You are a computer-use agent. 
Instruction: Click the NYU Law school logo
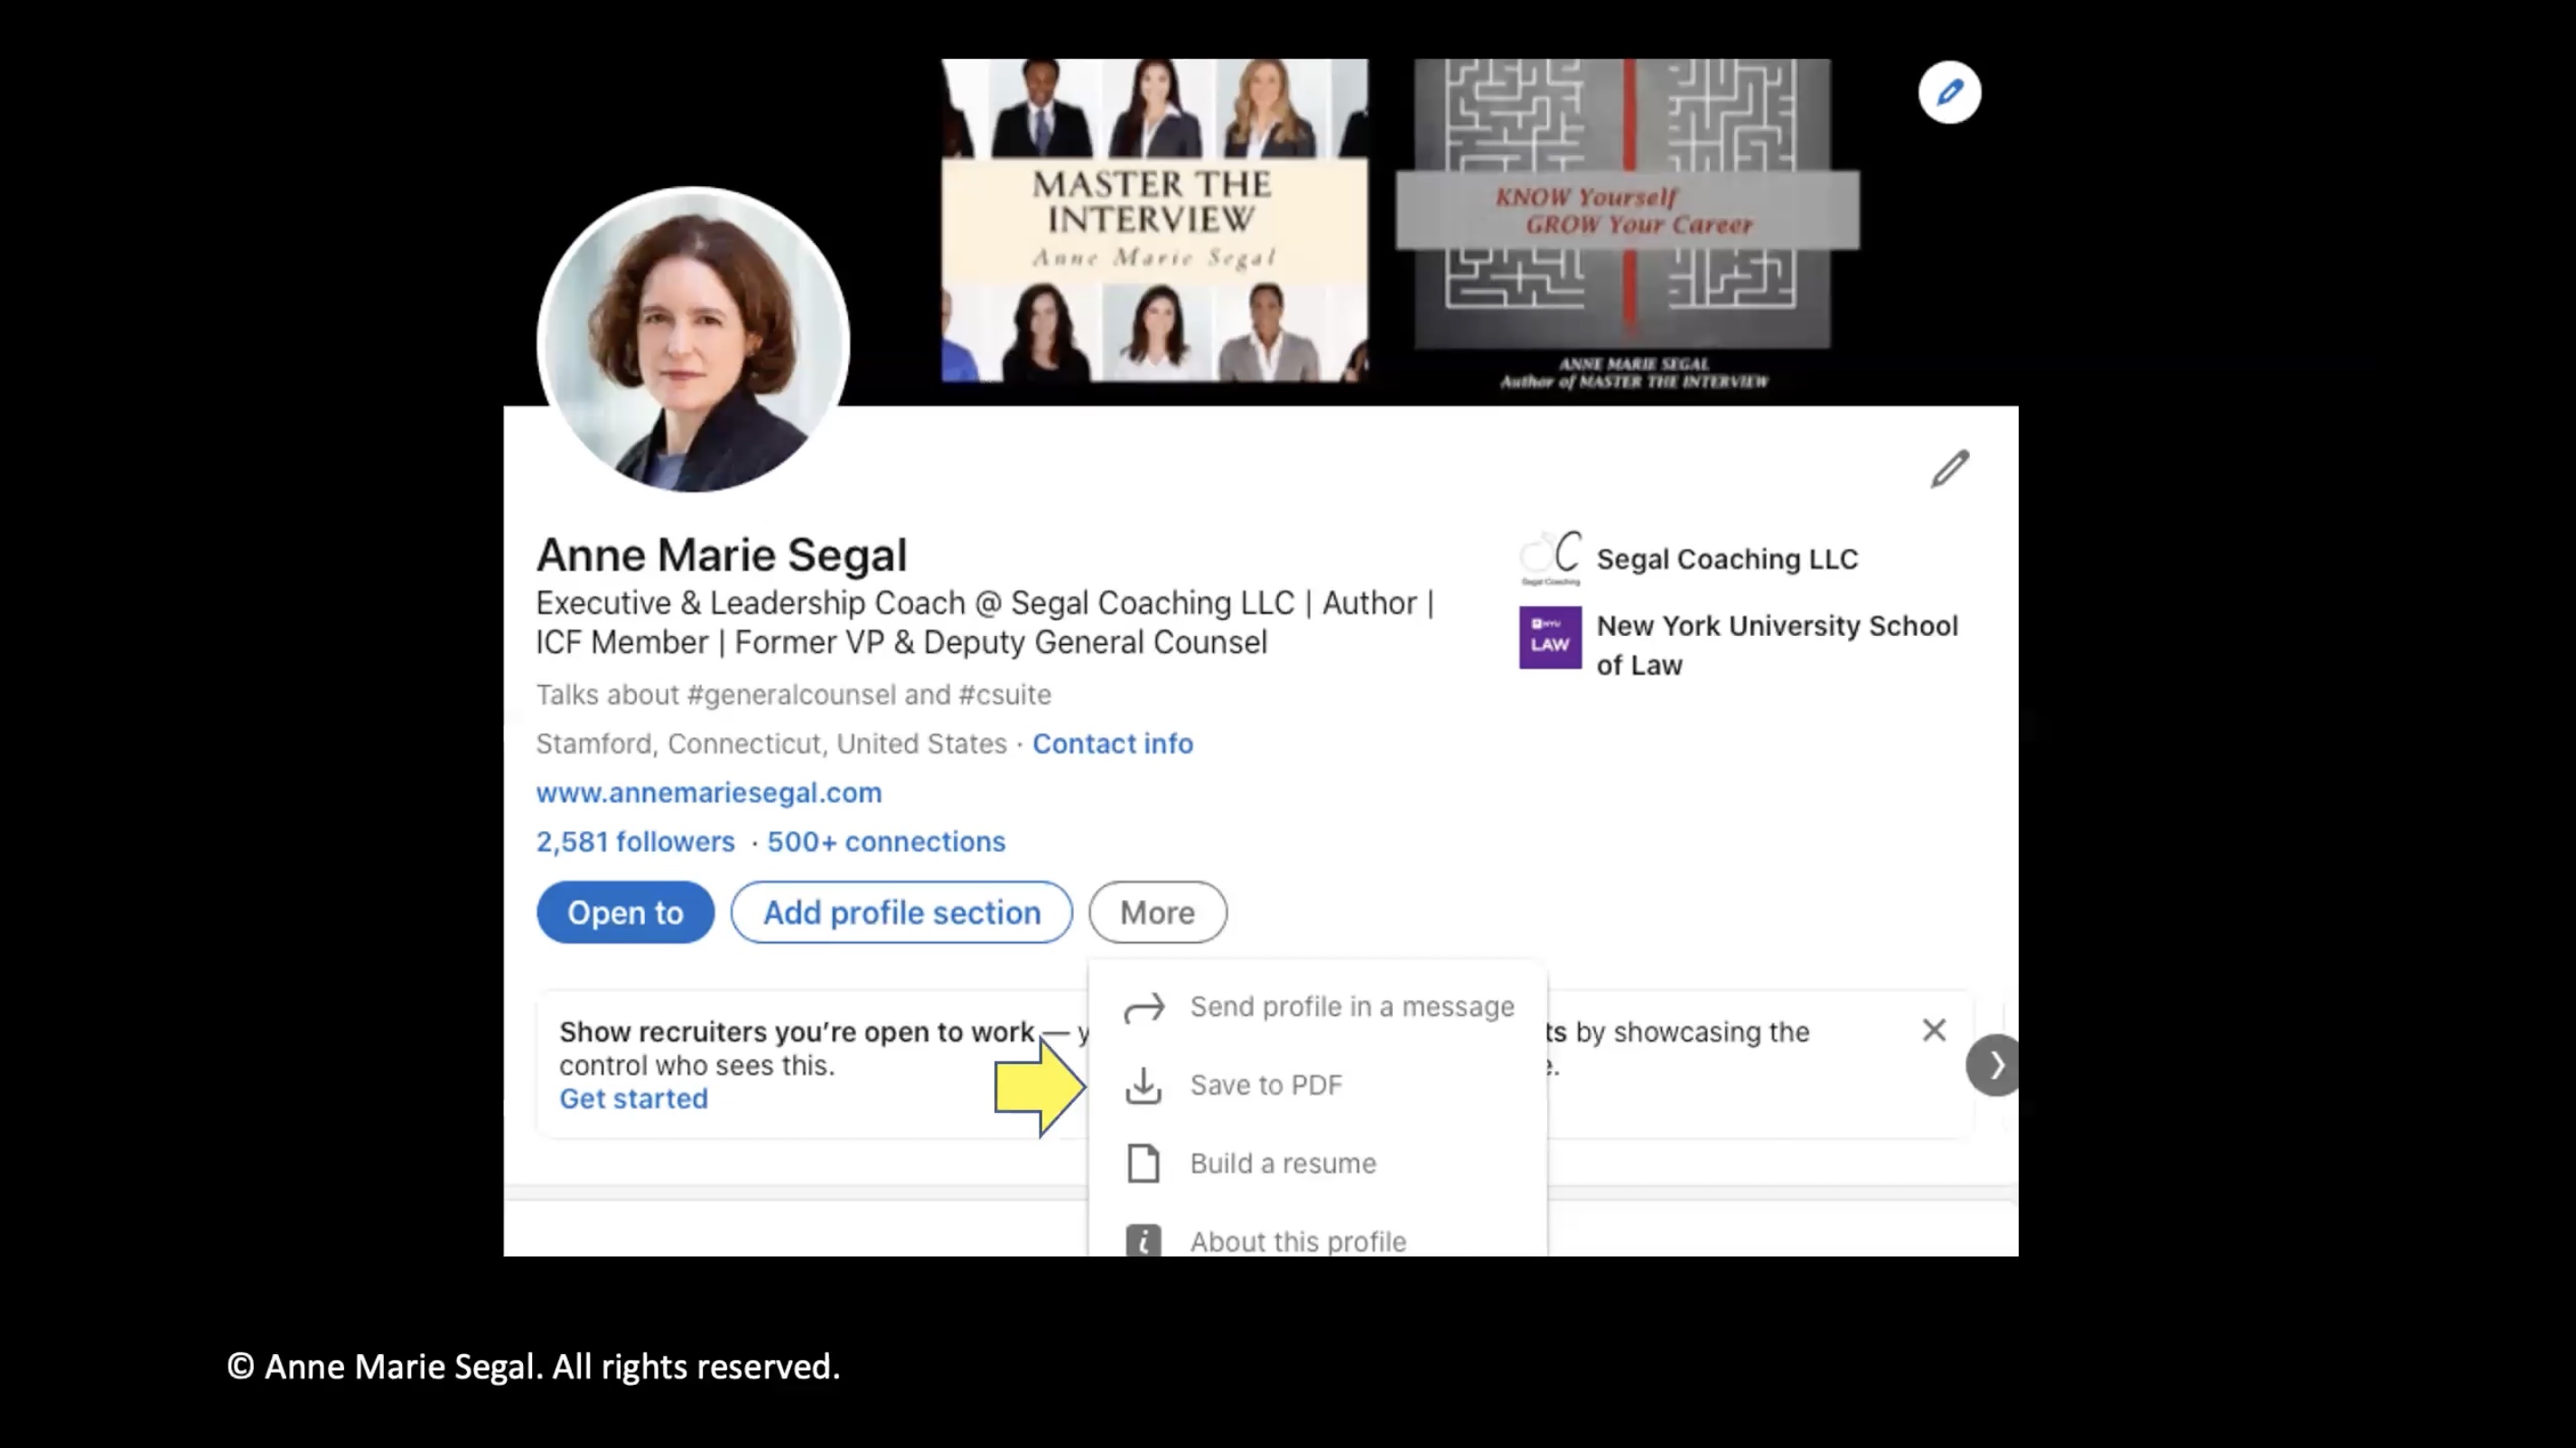1549,637
